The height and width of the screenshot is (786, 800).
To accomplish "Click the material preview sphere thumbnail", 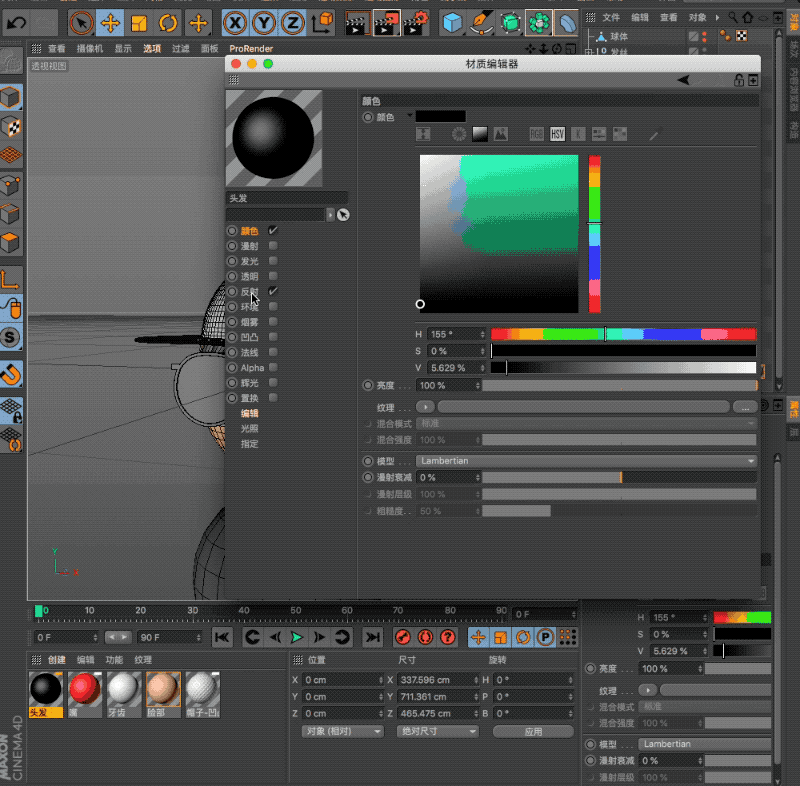I will (x=273, y=138).
